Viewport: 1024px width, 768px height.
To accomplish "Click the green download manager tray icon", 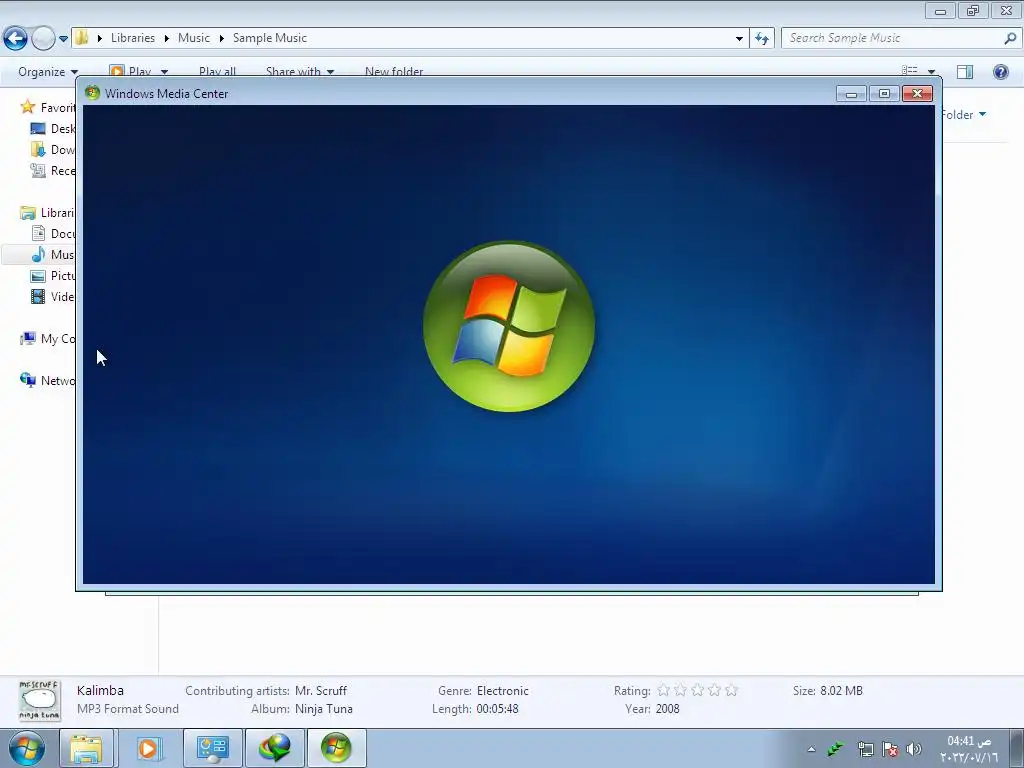I will coord(836,749).
